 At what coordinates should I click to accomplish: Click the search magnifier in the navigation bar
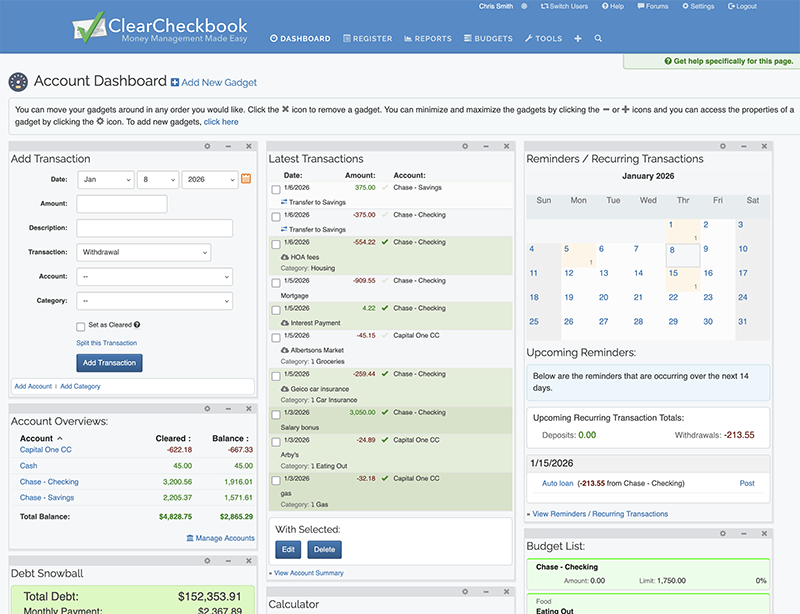pyautogui.click(x=597, y=39)
